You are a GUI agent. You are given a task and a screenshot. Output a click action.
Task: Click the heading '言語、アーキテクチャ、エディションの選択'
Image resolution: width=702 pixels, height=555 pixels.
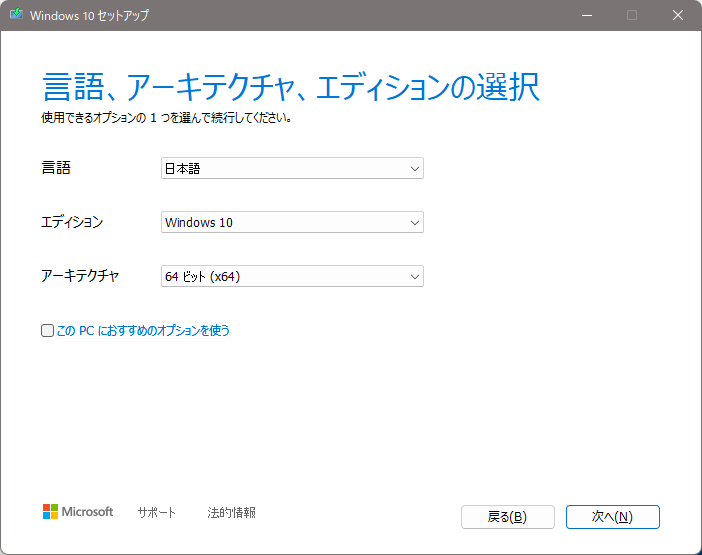click(291, 87)
